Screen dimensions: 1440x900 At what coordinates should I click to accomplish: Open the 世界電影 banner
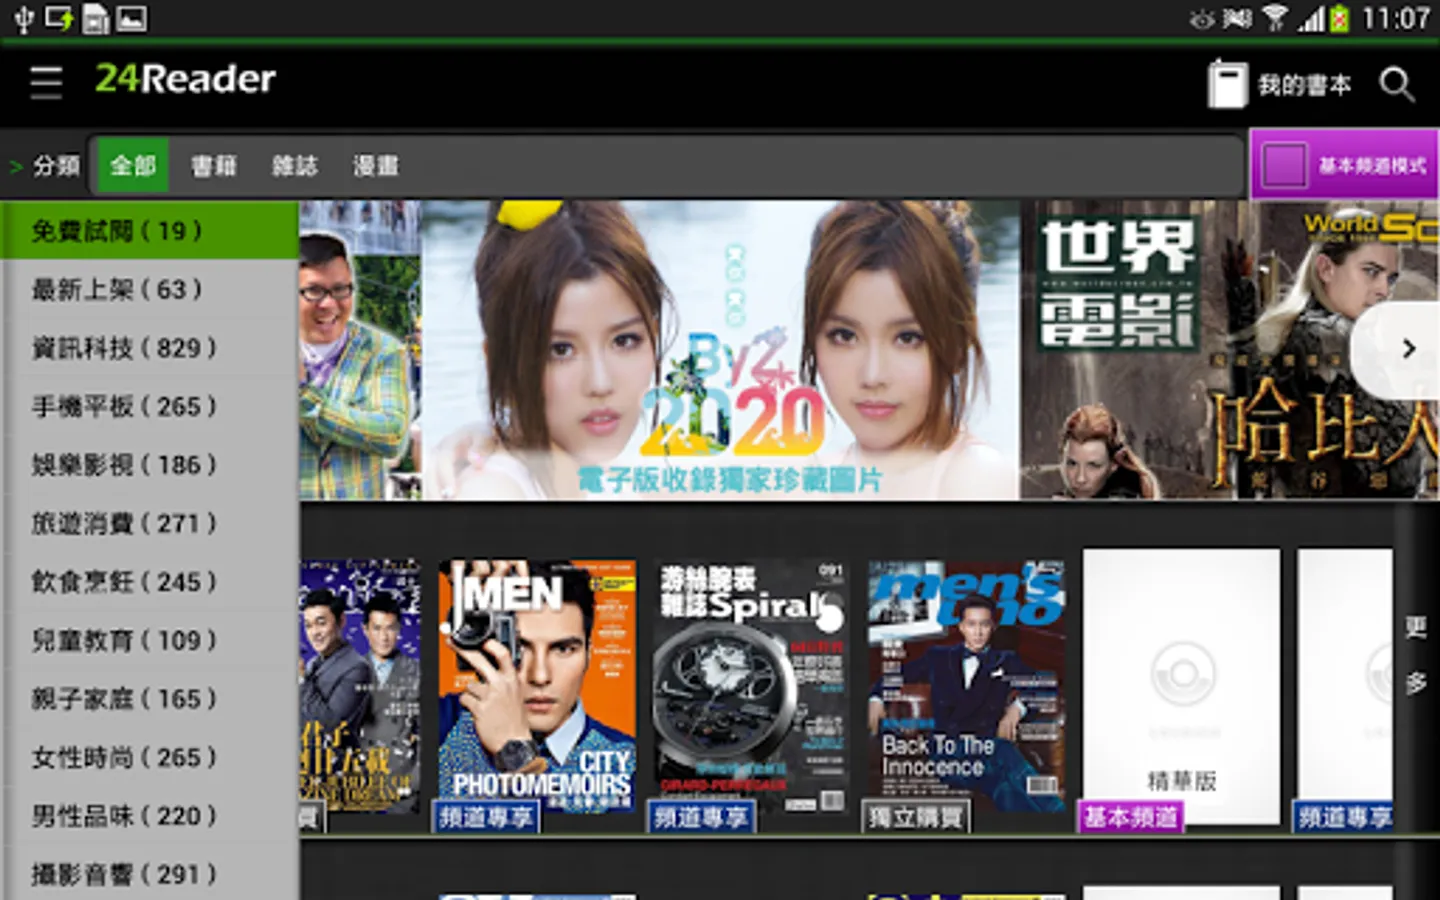[x=1230, y=350]
